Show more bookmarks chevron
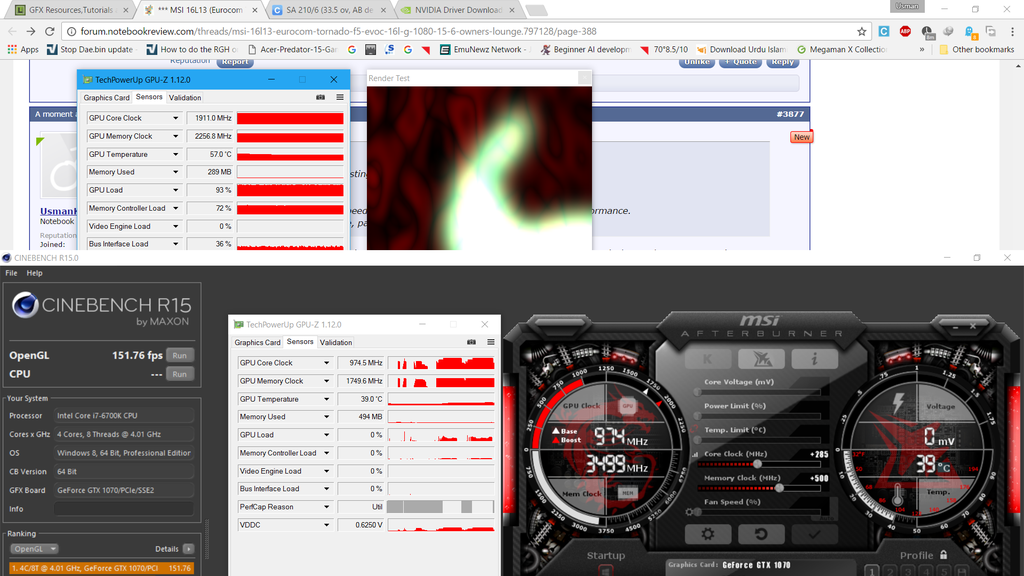 (x=921, y=50)
